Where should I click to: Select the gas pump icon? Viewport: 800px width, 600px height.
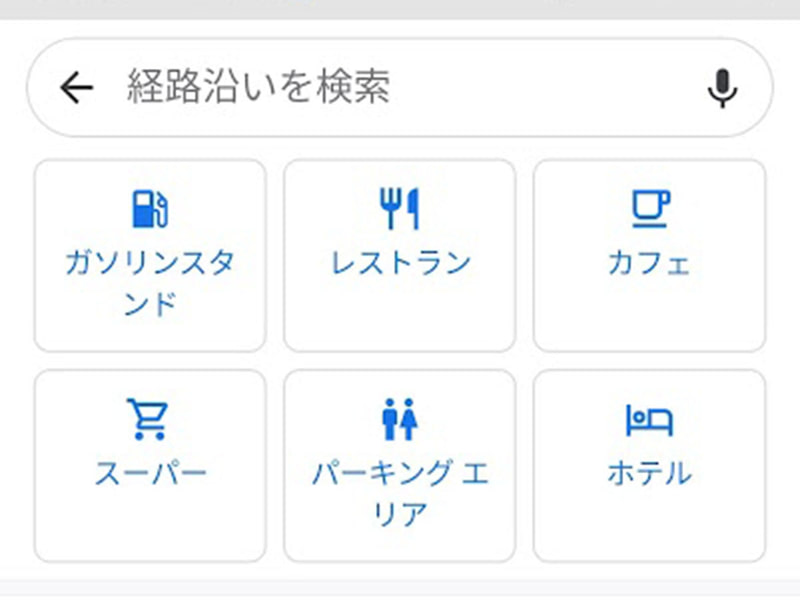coord(150,207)
